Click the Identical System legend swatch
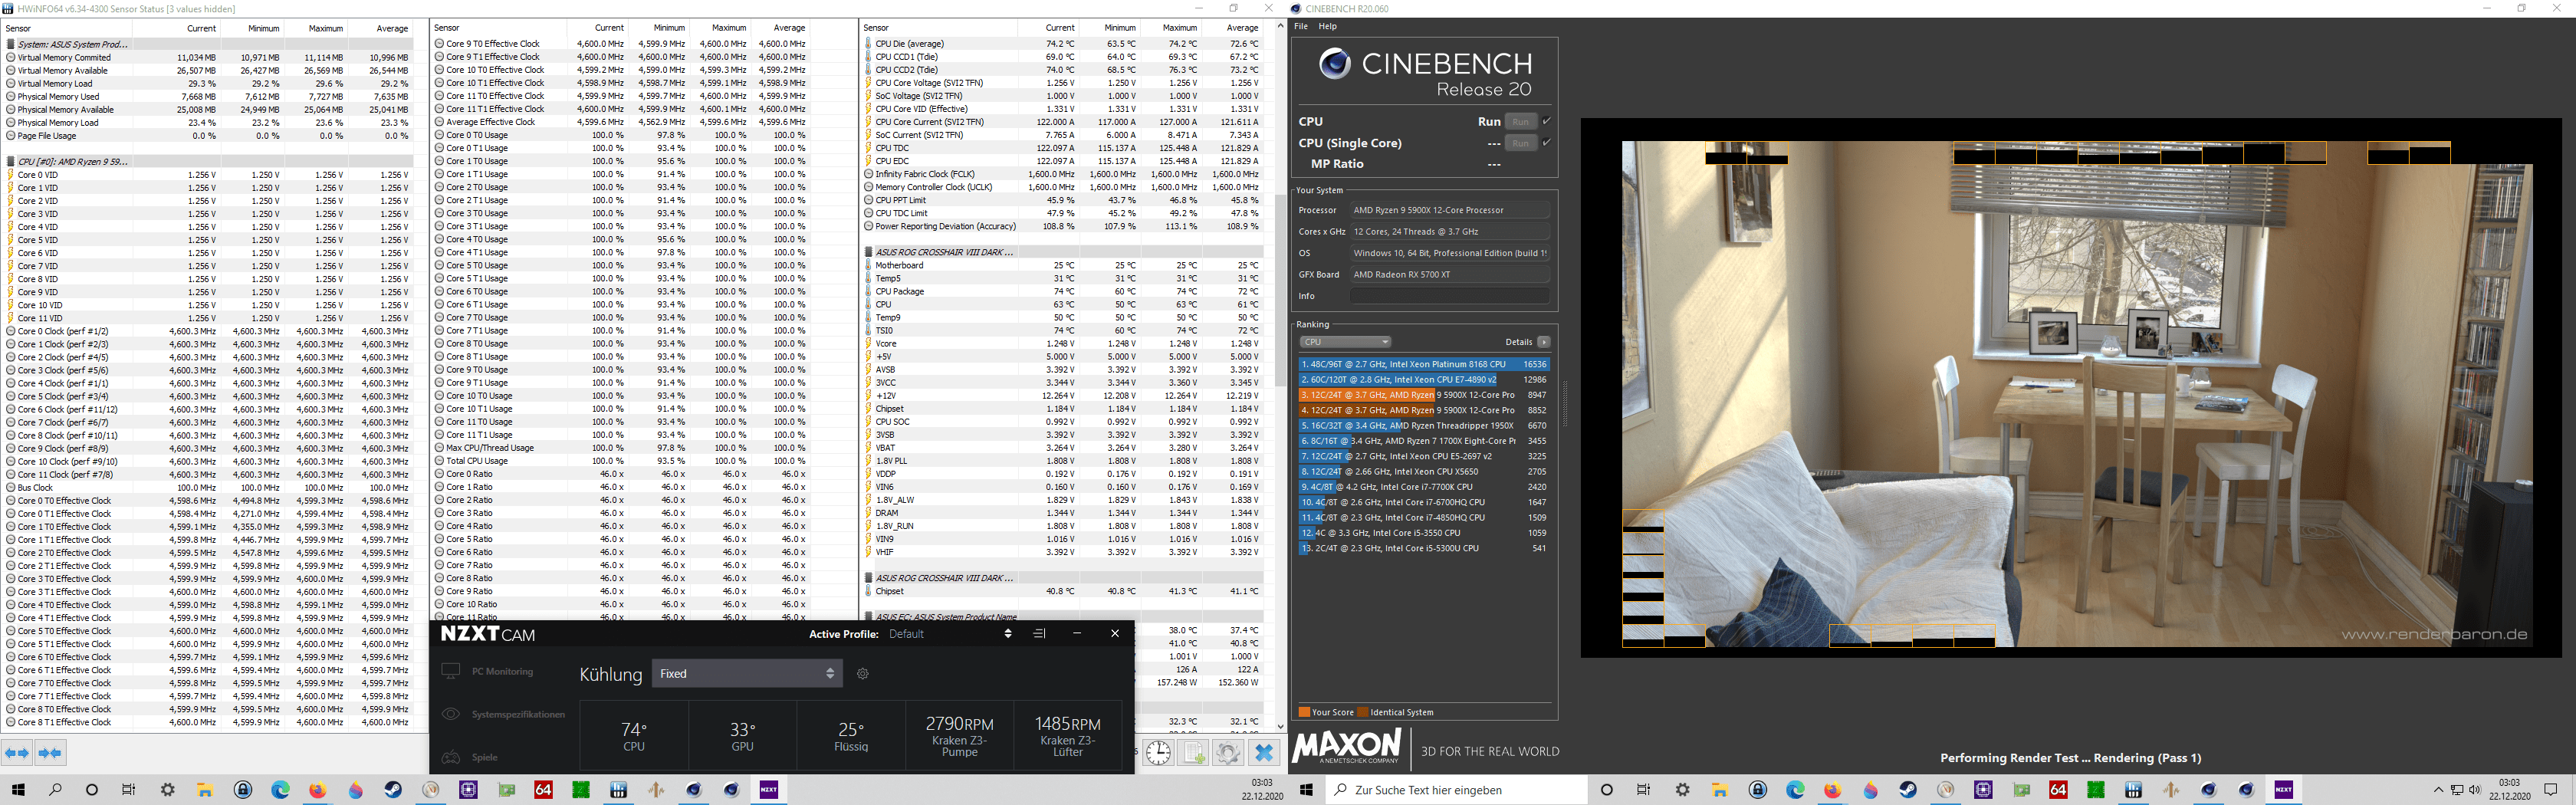Viewport: 2576px width, 805px height. (x=1363, y=713)
